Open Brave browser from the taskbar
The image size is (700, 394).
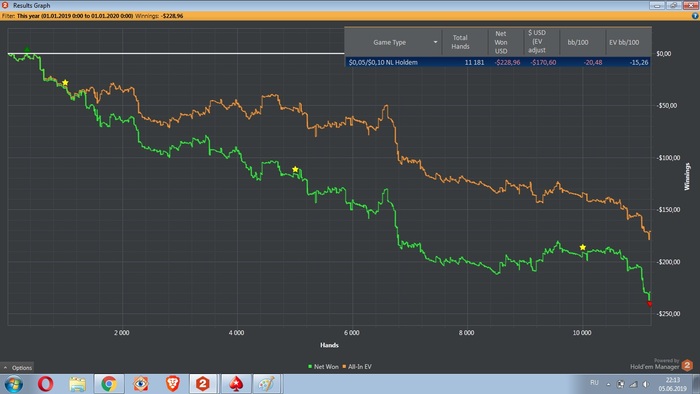pyautogui.click(x=172, y=384)
